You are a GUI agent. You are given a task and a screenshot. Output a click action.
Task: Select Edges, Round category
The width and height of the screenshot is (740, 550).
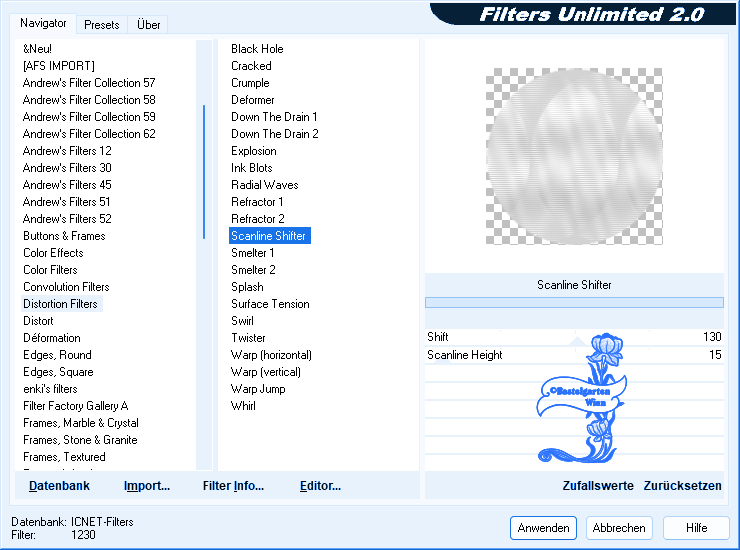click(58, 355)
